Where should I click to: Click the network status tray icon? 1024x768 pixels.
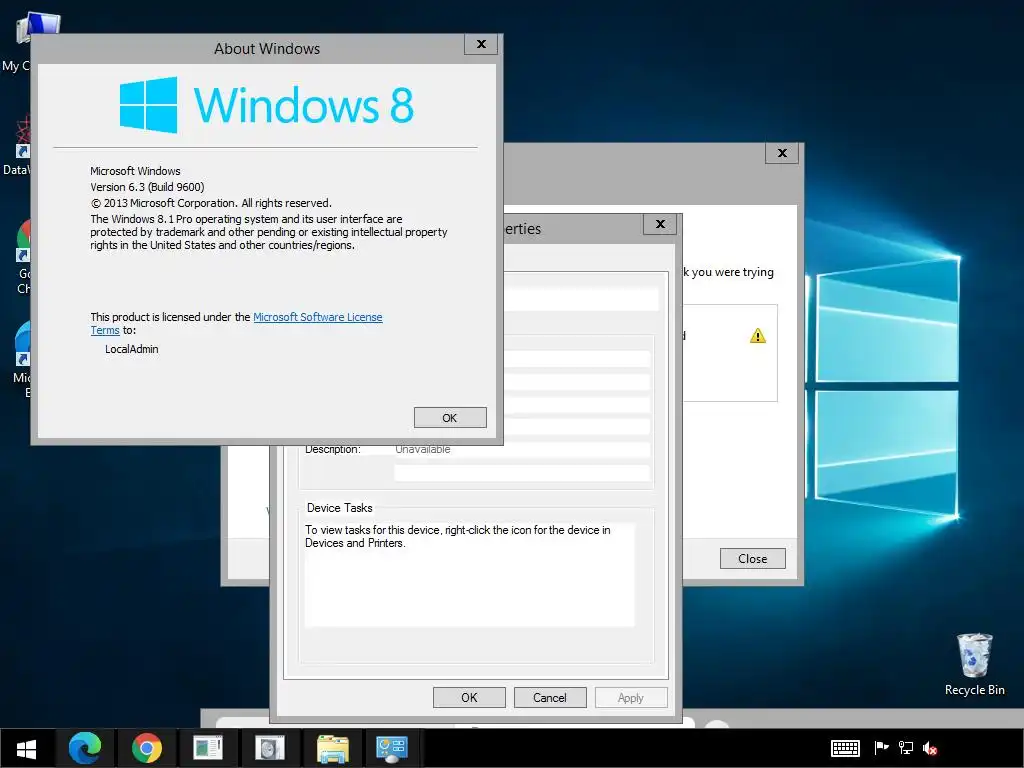(x=906, y=748)
